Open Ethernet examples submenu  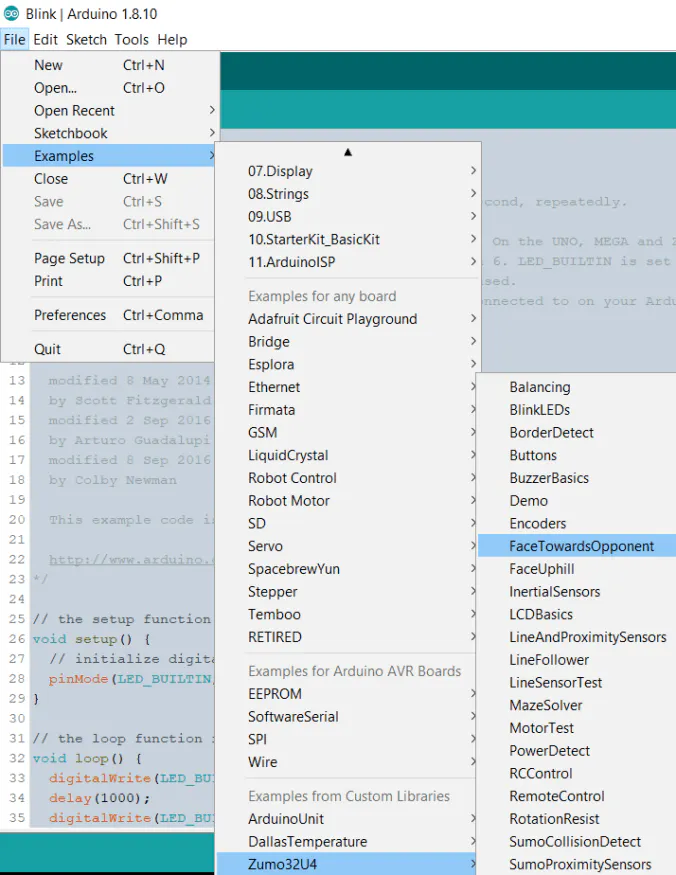click(347, 387)
